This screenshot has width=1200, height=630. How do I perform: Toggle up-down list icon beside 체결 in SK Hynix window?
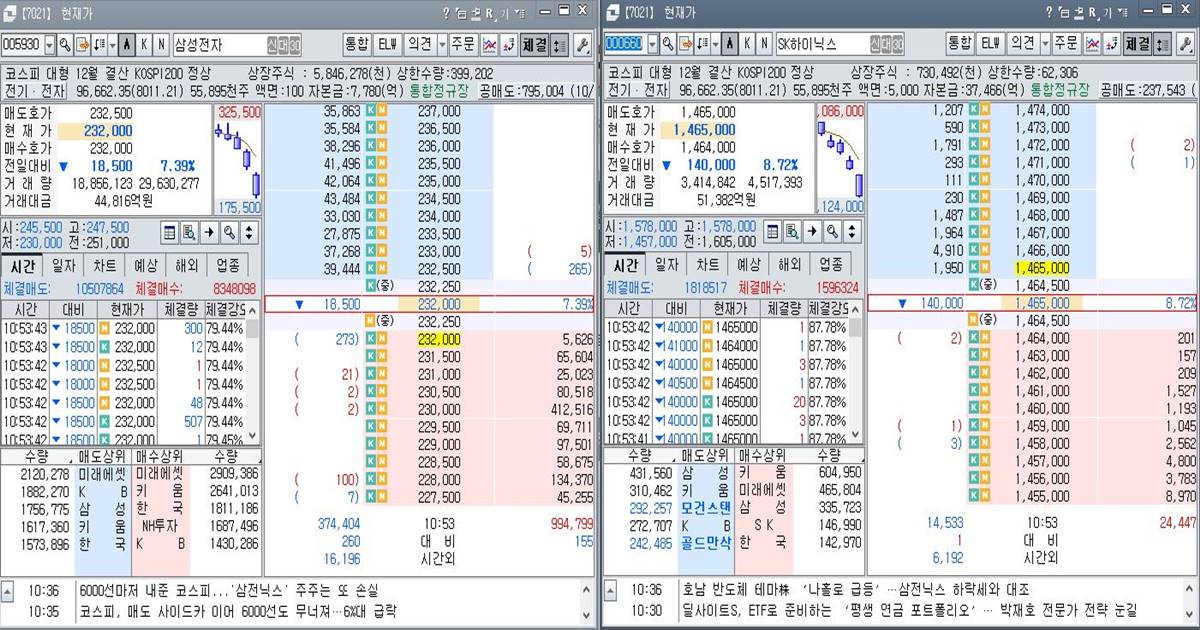[1161, 45]
